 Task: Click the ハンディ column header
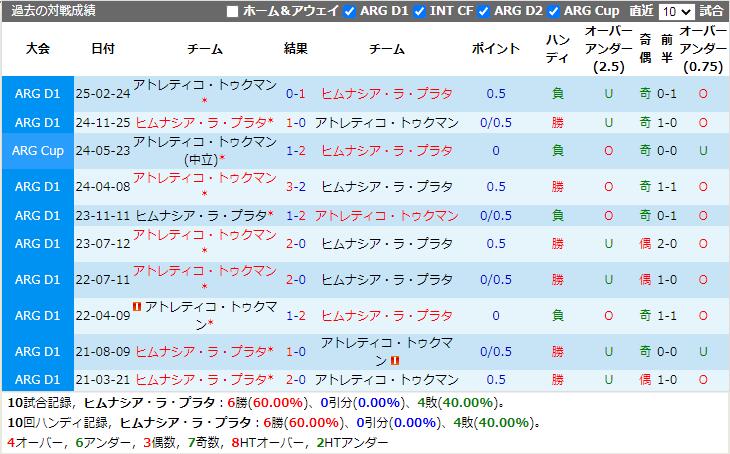558,48
